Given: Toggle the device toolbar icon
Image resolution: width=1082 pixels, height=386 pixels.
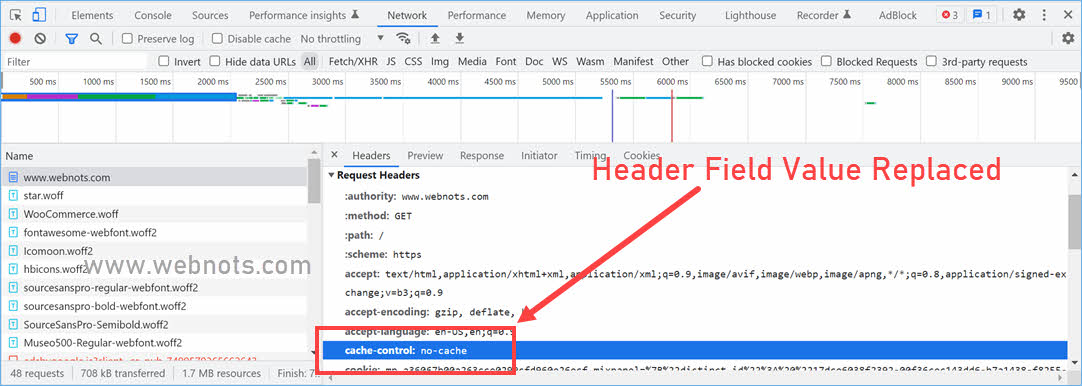Looking at the screenshot, I should pos(39,15).
